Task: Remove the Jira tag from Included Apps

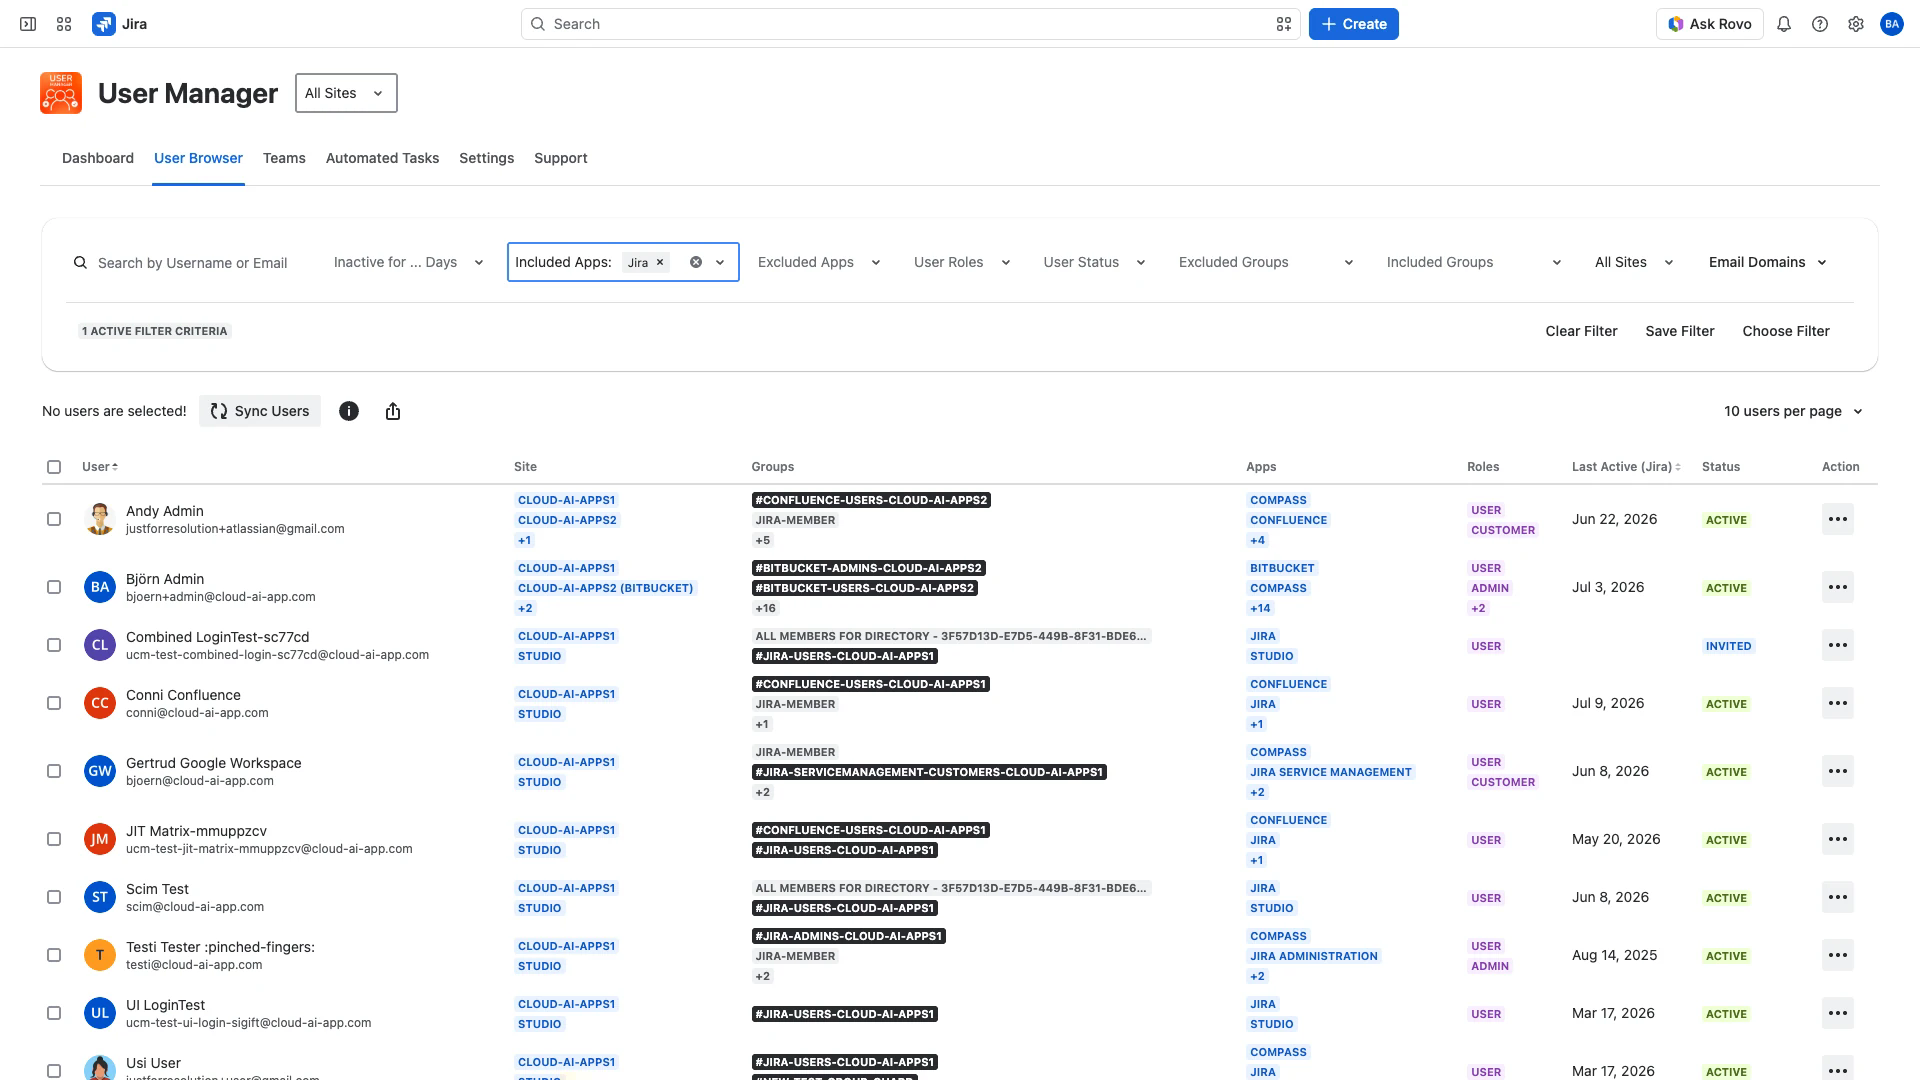Action: click(x=660, y=262)
